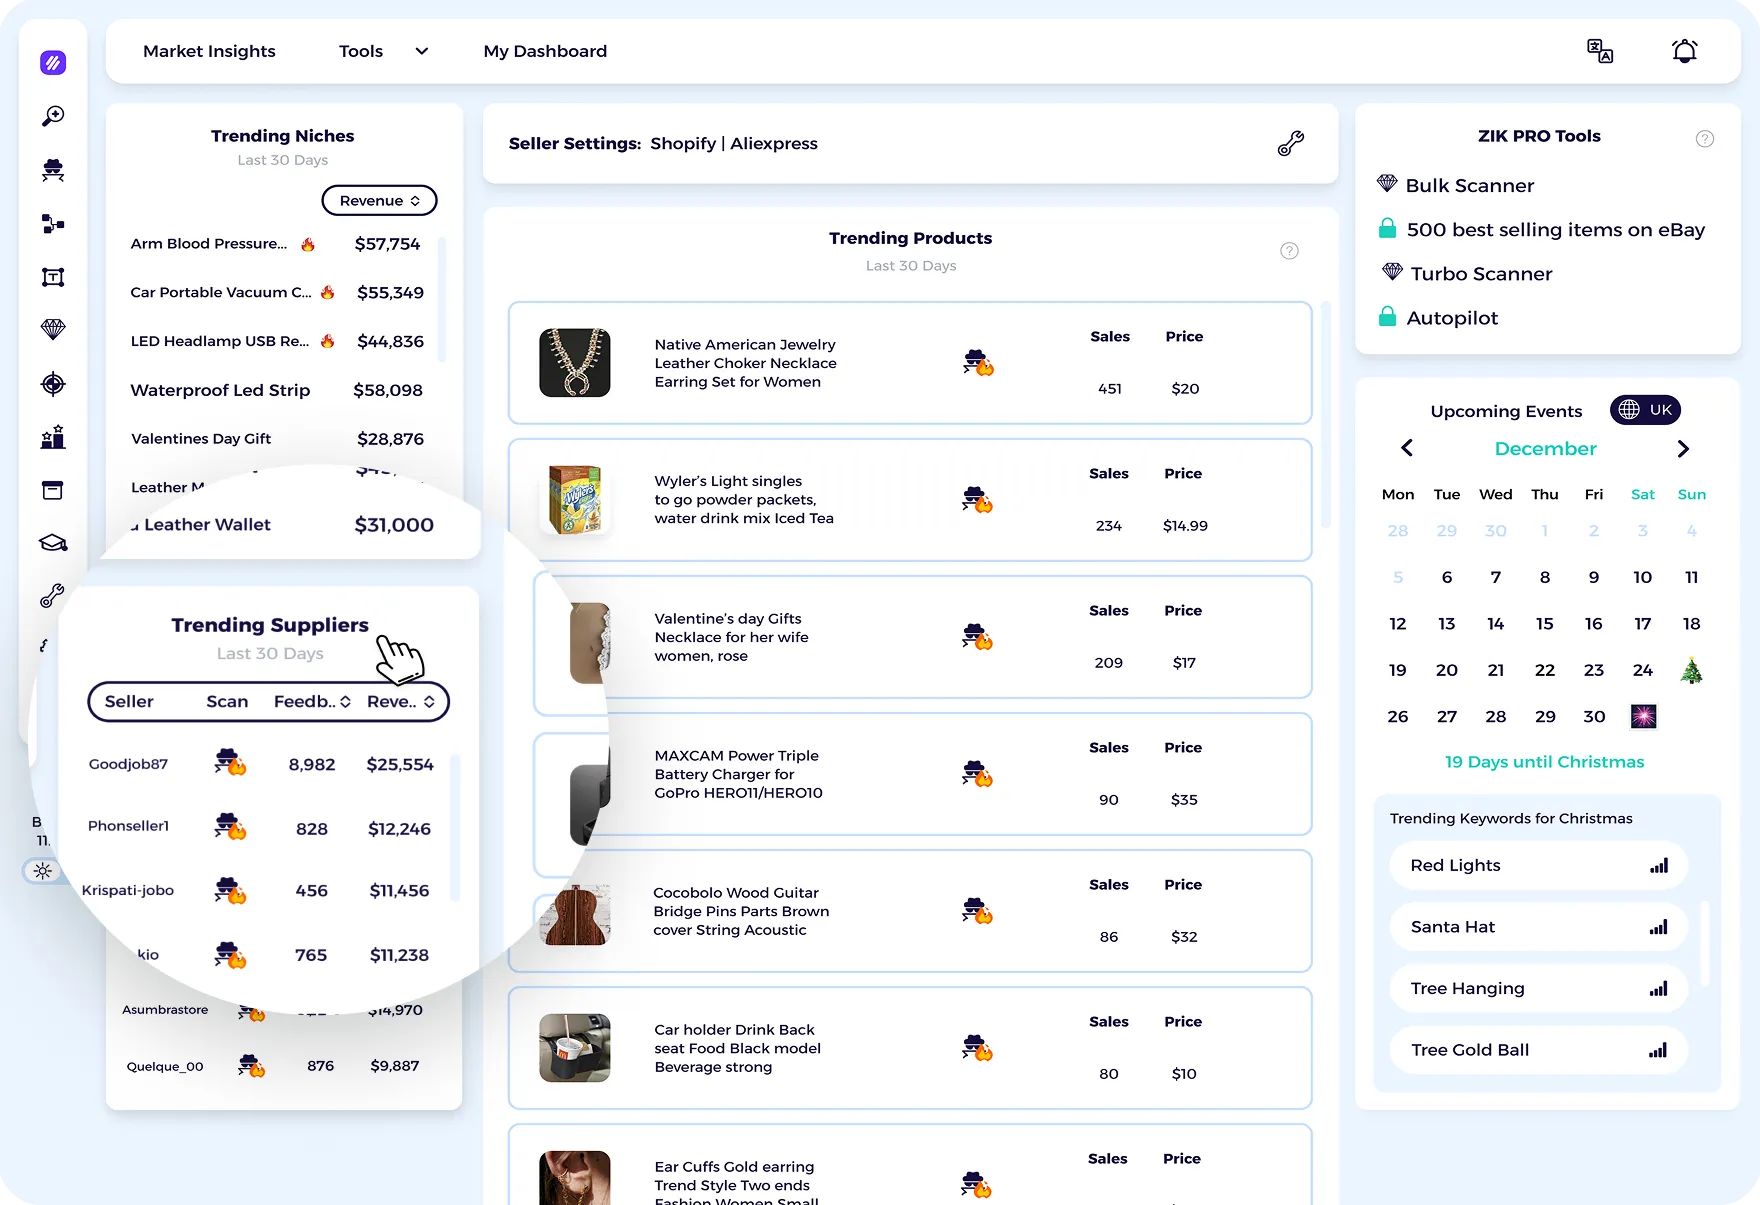
Task: Open the magnifier search icon in sidebar
Action: (53, 116)
